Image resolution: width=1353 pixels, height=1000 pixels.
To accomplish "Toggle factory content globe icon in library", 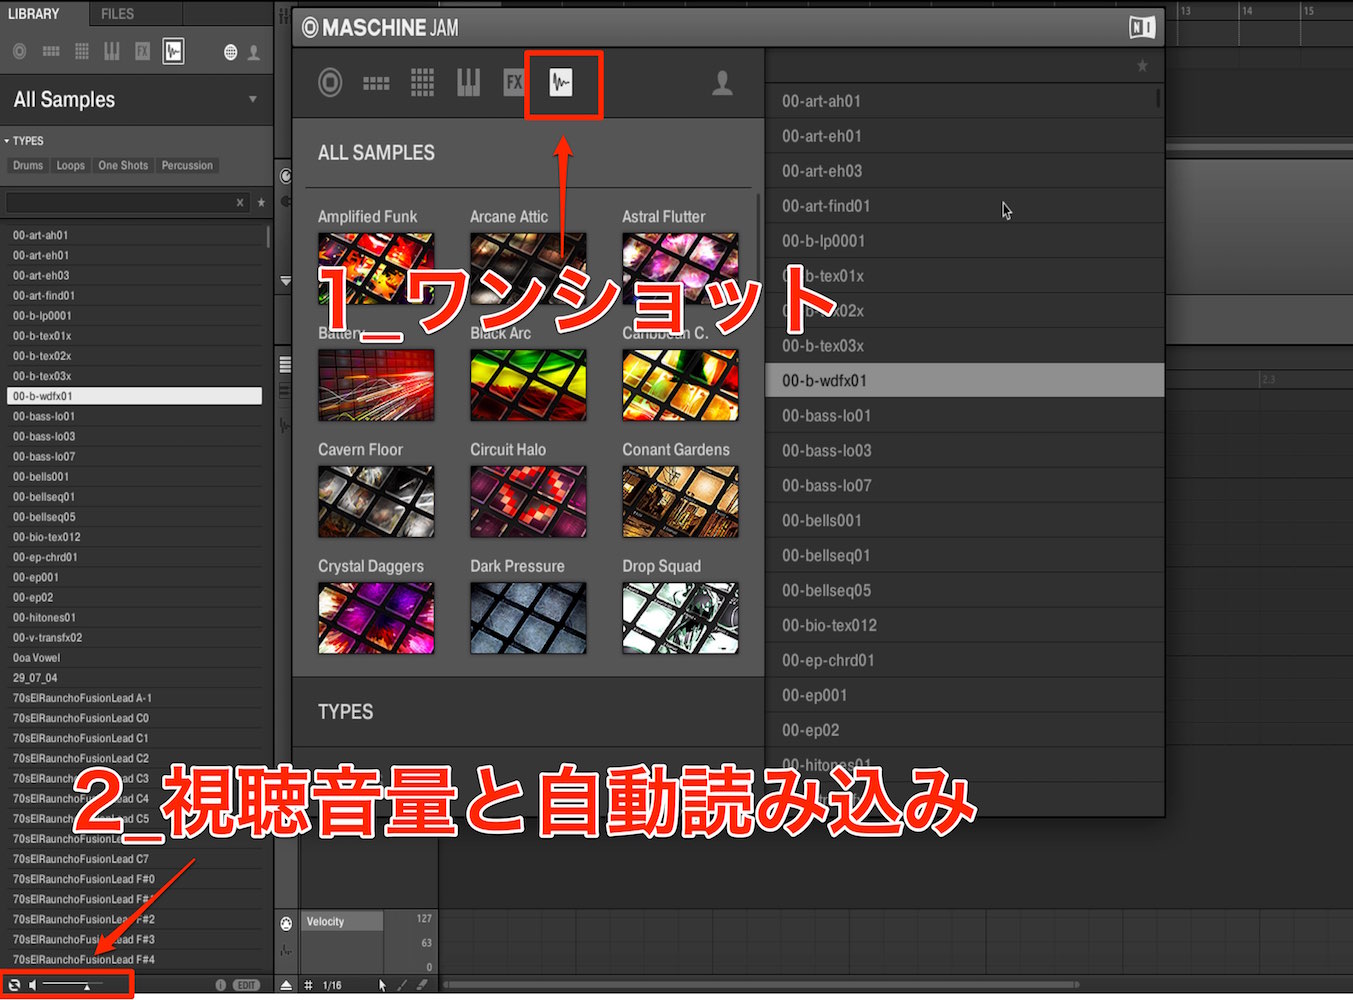I will click(231, 52).
